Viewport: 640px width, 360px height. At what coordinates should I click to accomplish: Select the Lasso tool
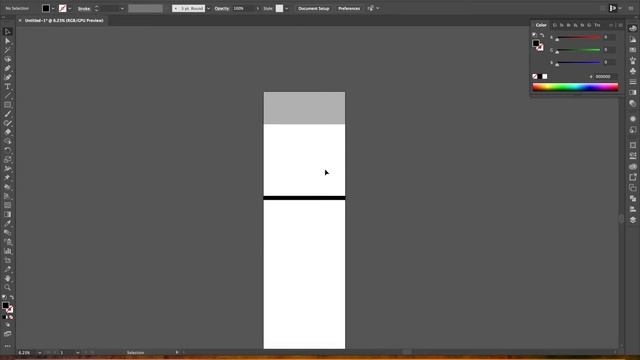click(7, 59)
